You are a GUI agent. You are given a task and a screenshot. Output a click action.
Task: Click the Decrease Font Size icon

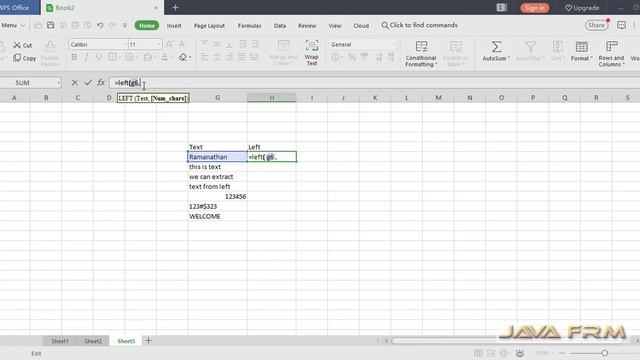tap(182, 44)
